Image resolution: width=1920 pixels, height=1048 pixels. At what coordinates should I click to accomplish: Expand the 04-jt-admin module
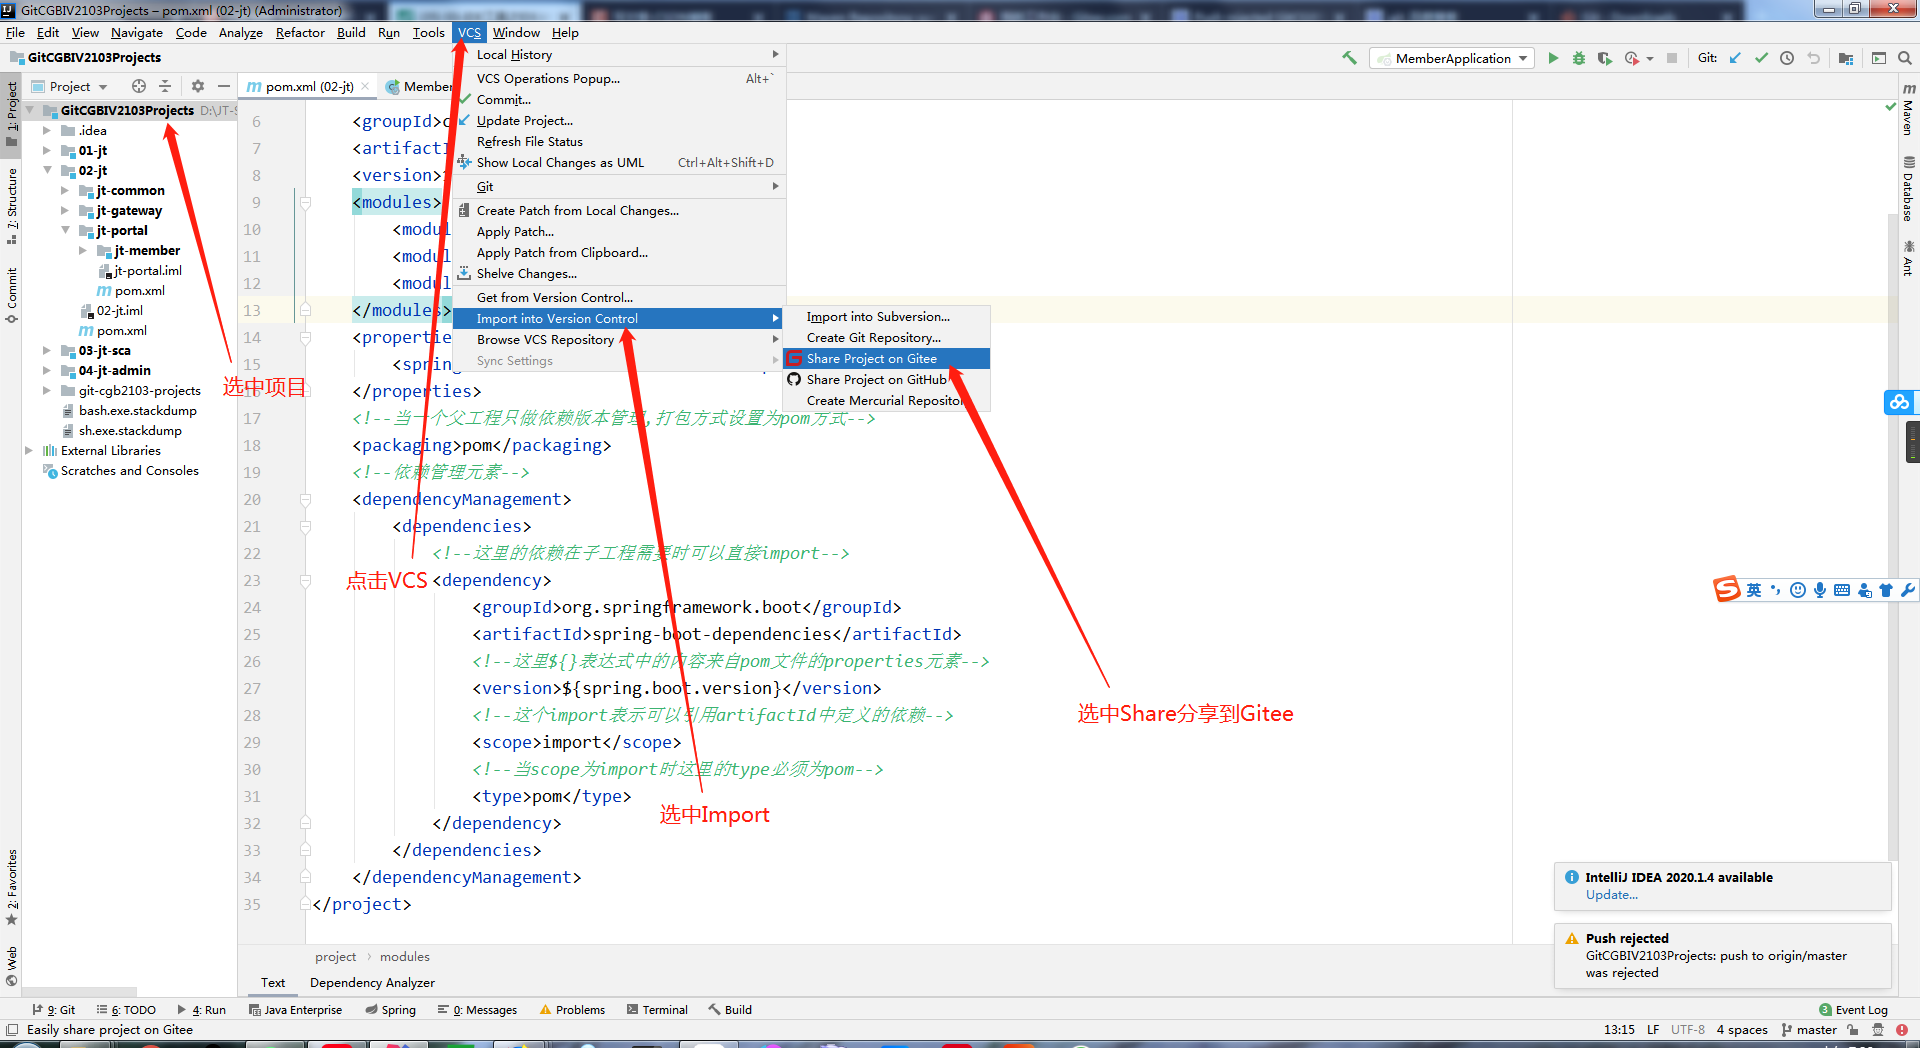click(x=47, y=370)
